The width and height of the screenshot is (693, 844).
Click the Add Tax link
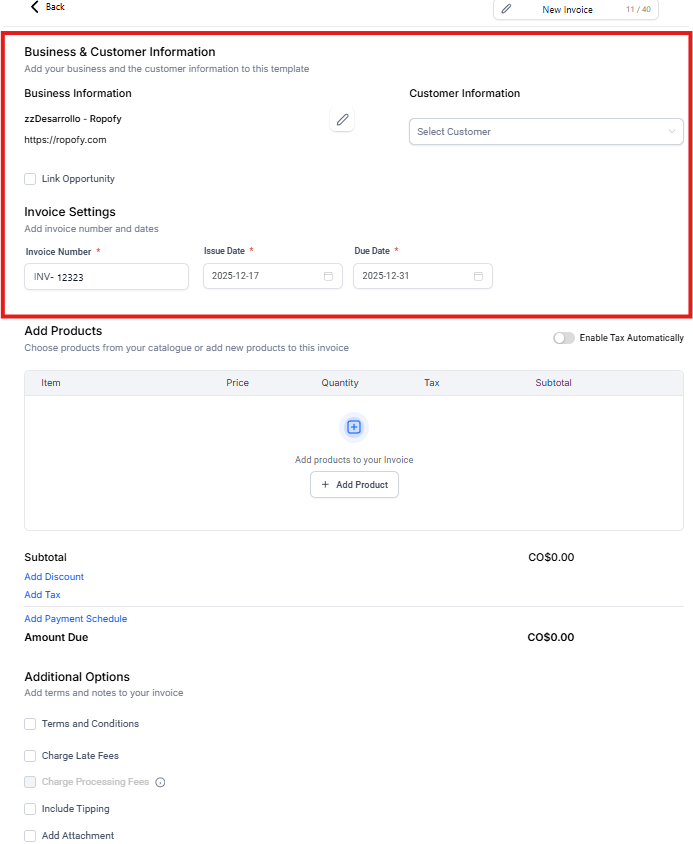(x=42, y=595)
